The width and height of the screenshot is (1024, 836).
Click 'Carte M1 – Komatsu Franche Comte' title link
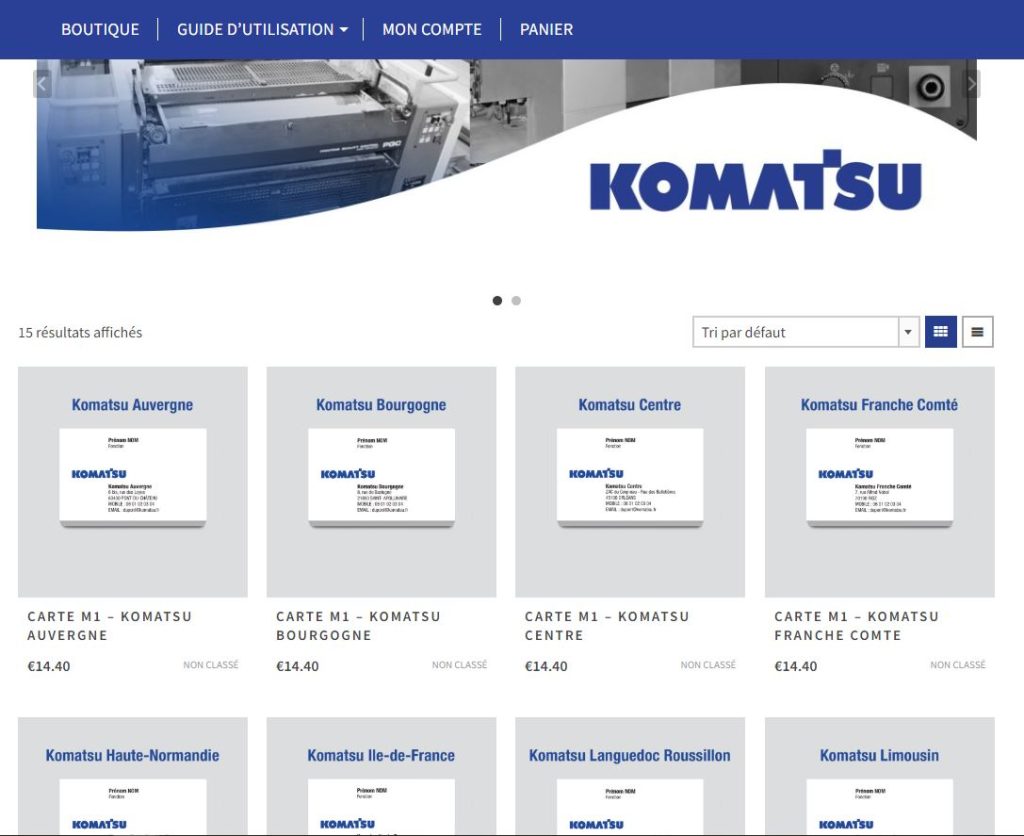coord(856,625)
